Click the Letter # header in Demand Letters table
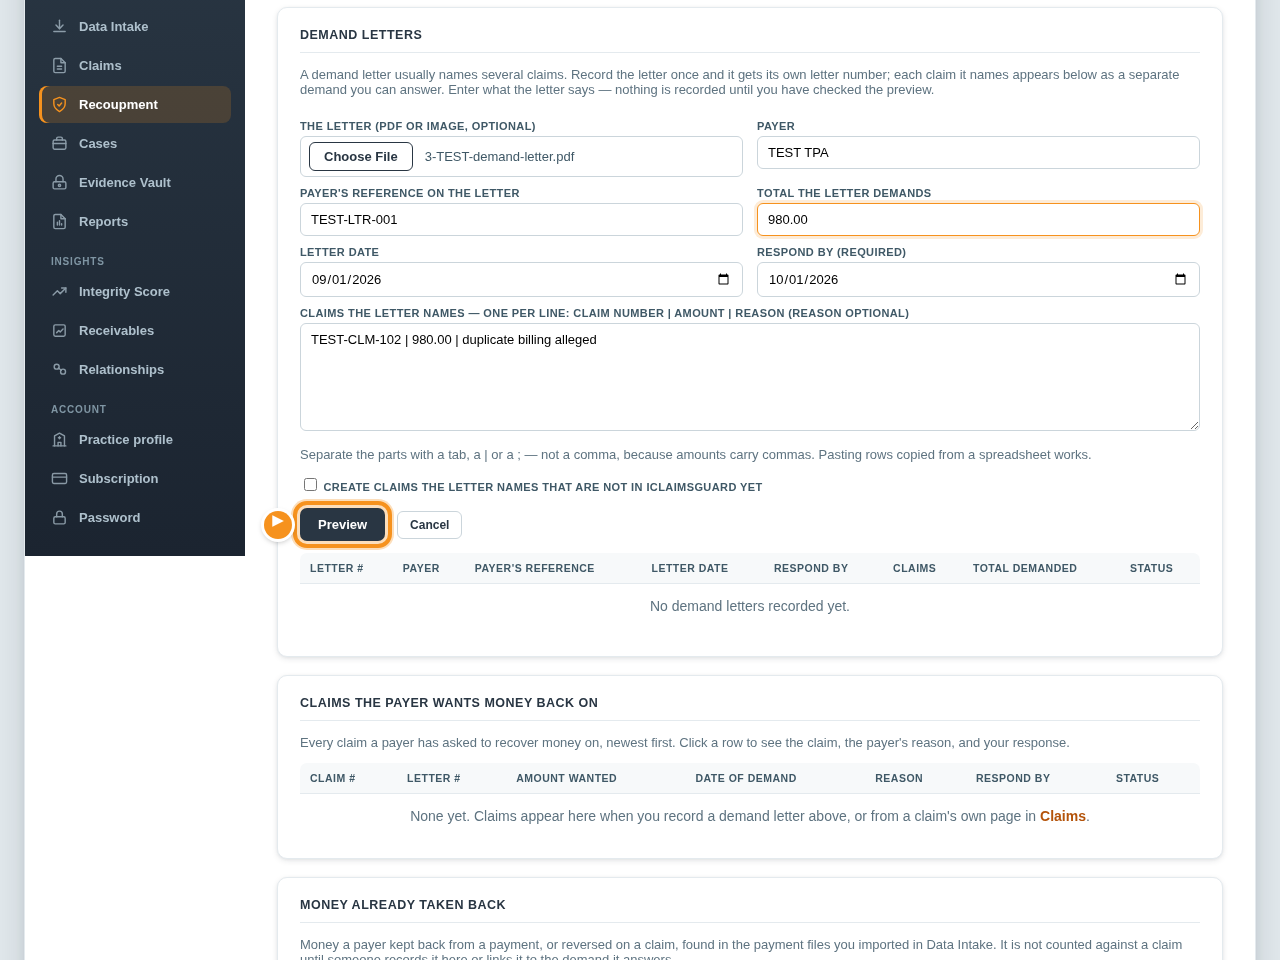The height and width of the screenshot is (960, 1280). 336,568
